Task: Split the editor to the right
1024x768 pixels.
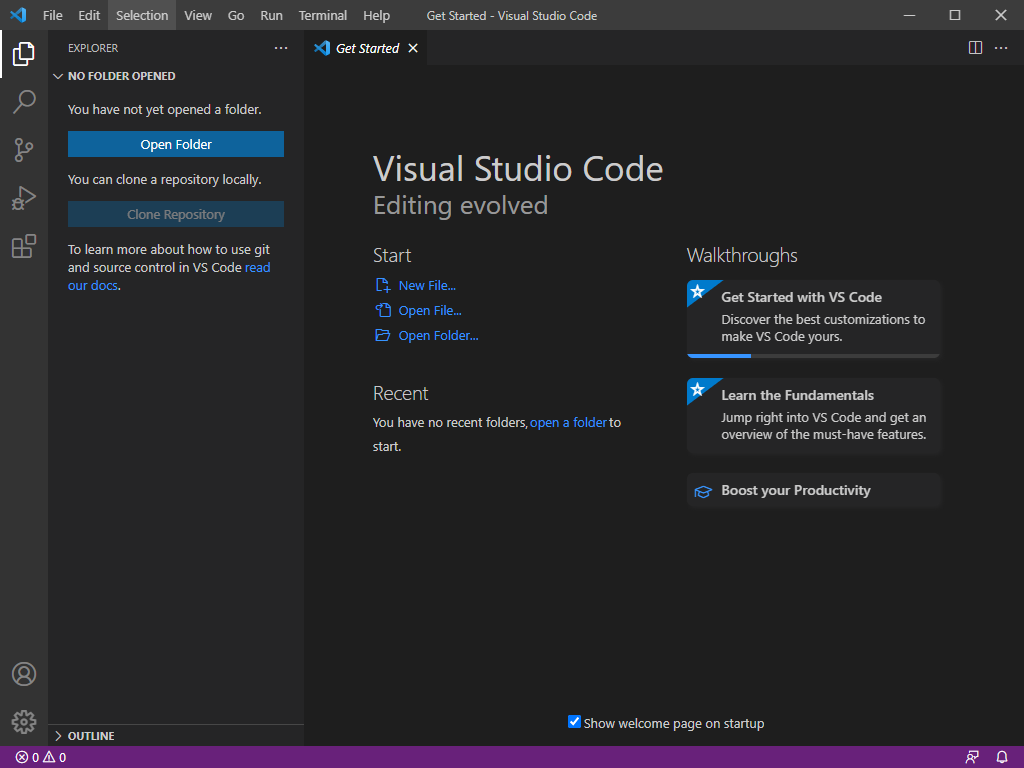Action: [975, 48]
